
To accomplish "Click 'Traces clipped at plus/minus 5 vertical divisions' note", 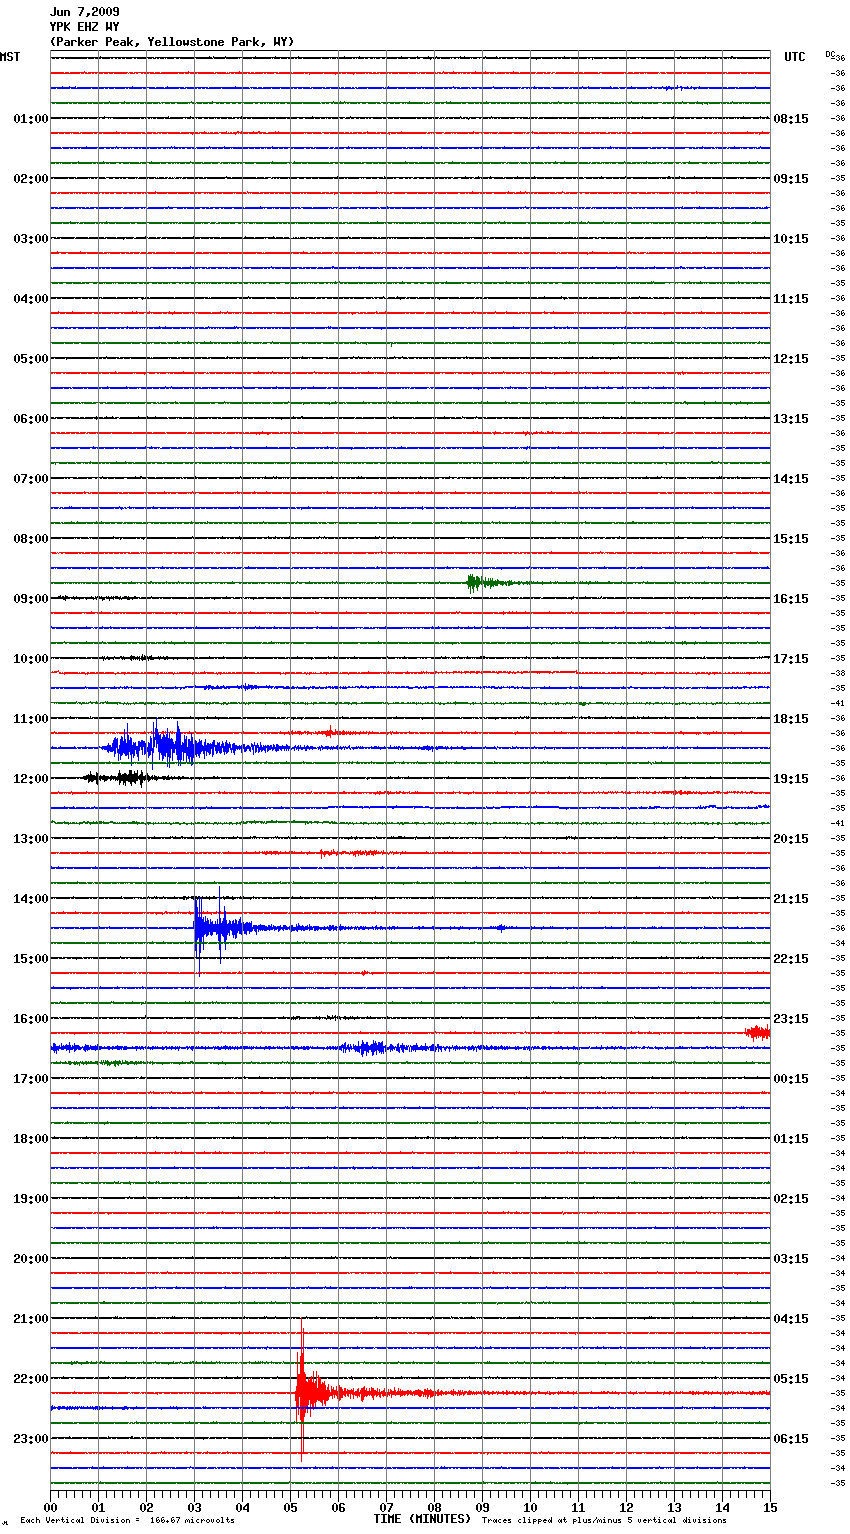I will click(x=604, y=1521).
